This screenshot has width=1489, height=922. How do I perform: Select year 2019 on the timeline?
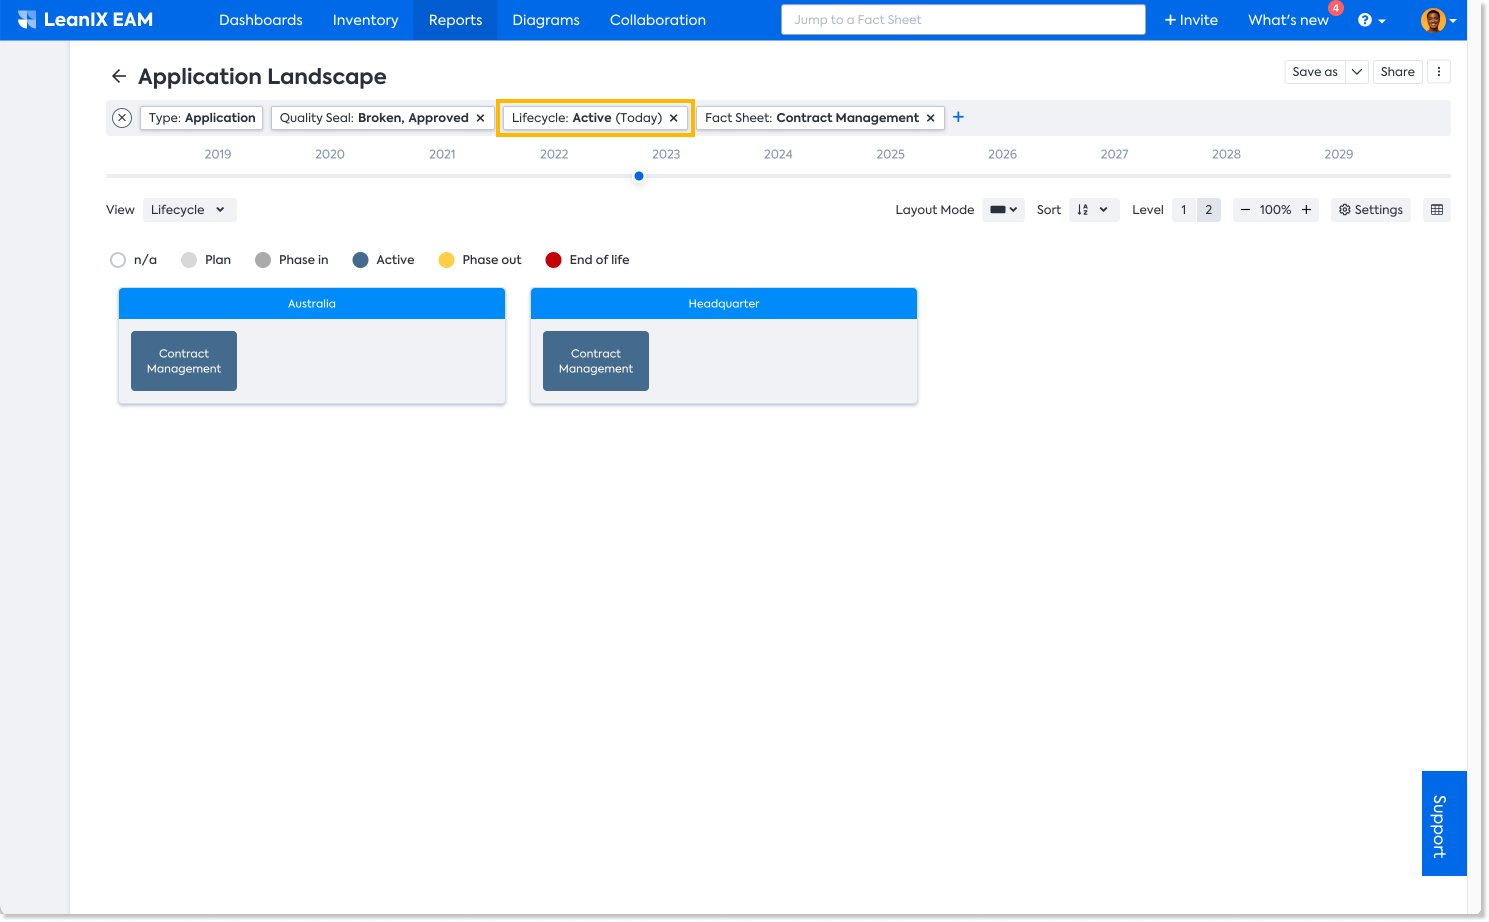pos(218,154)
